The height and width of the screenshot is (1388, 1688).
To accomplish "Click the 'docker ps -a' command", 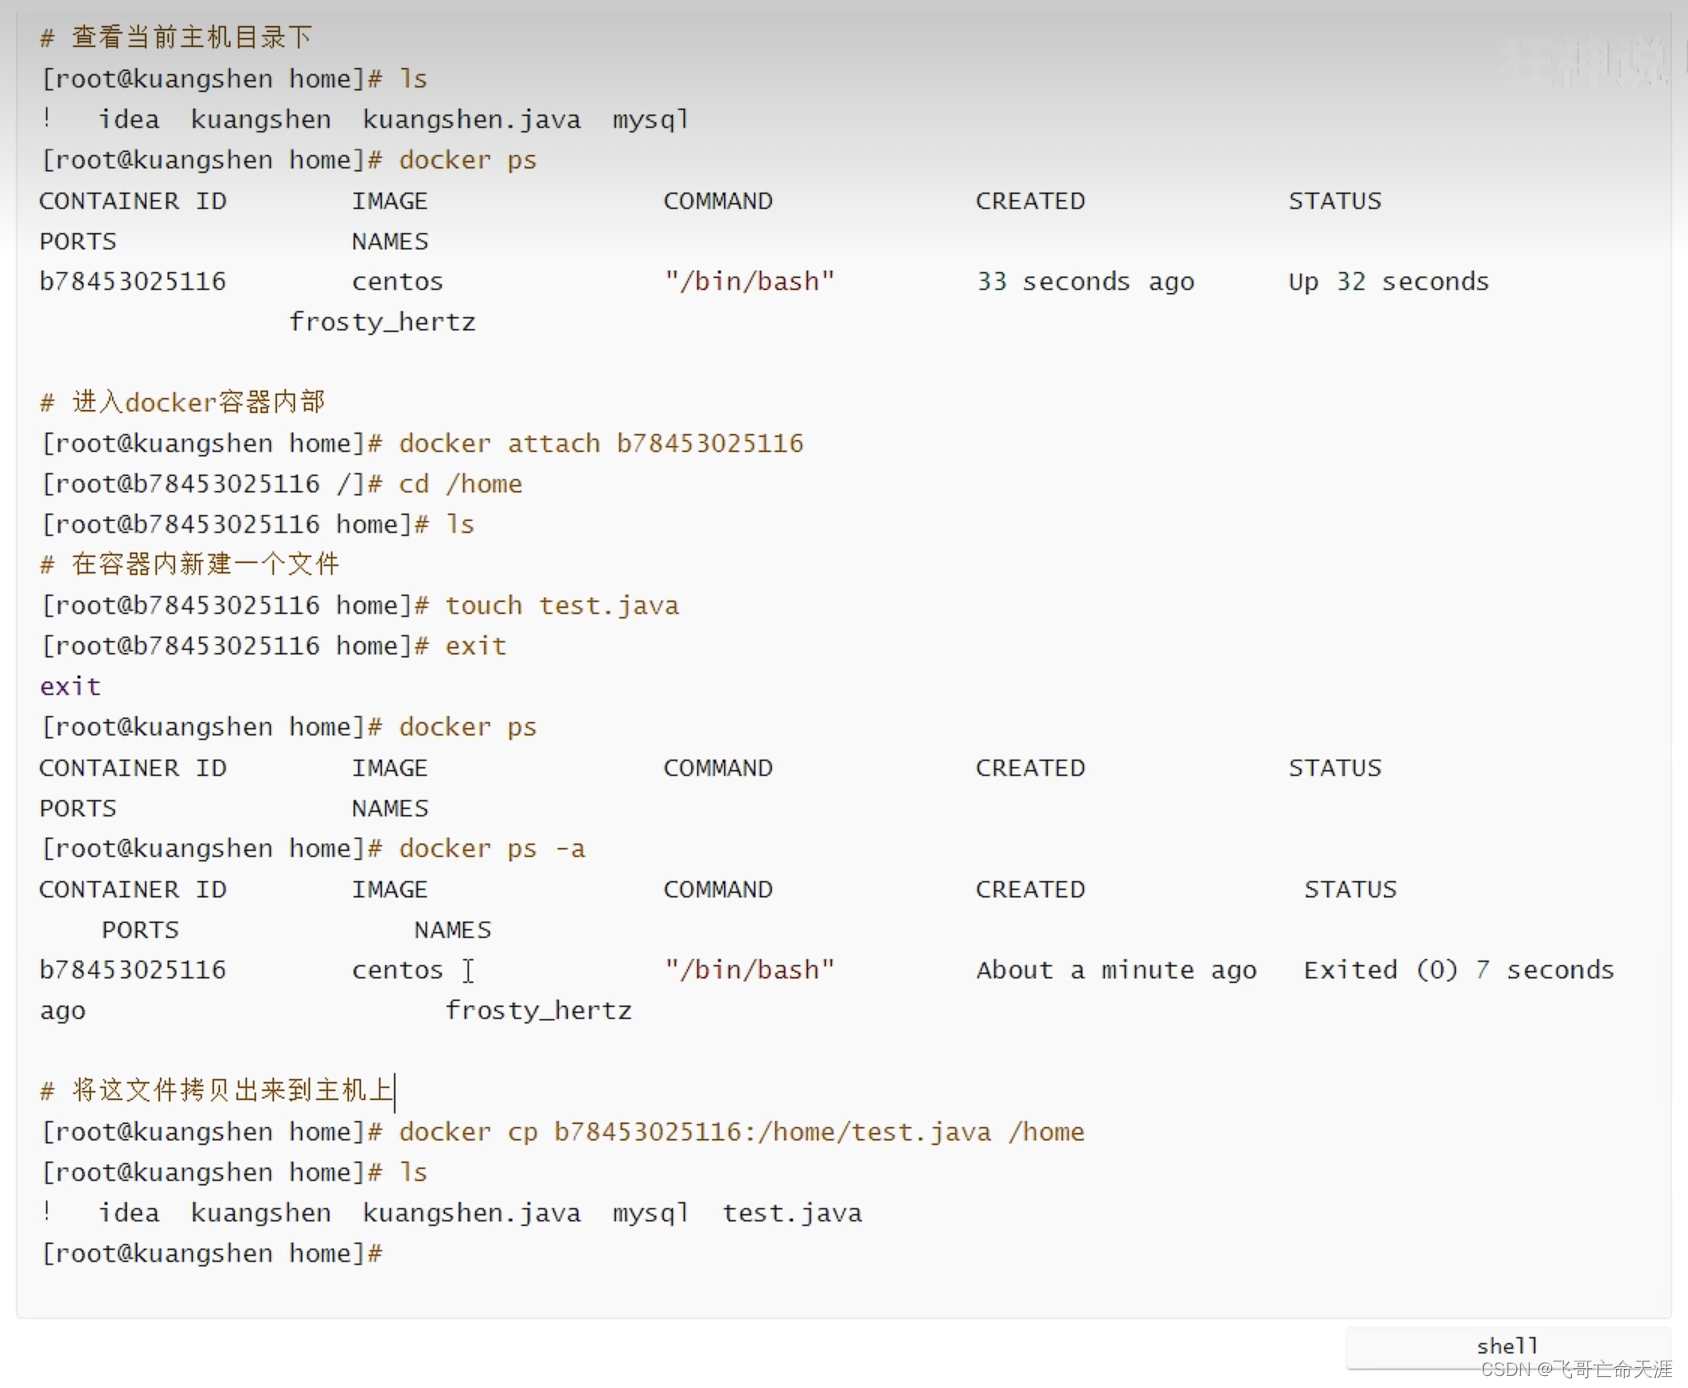I will (x=492, y=849).
